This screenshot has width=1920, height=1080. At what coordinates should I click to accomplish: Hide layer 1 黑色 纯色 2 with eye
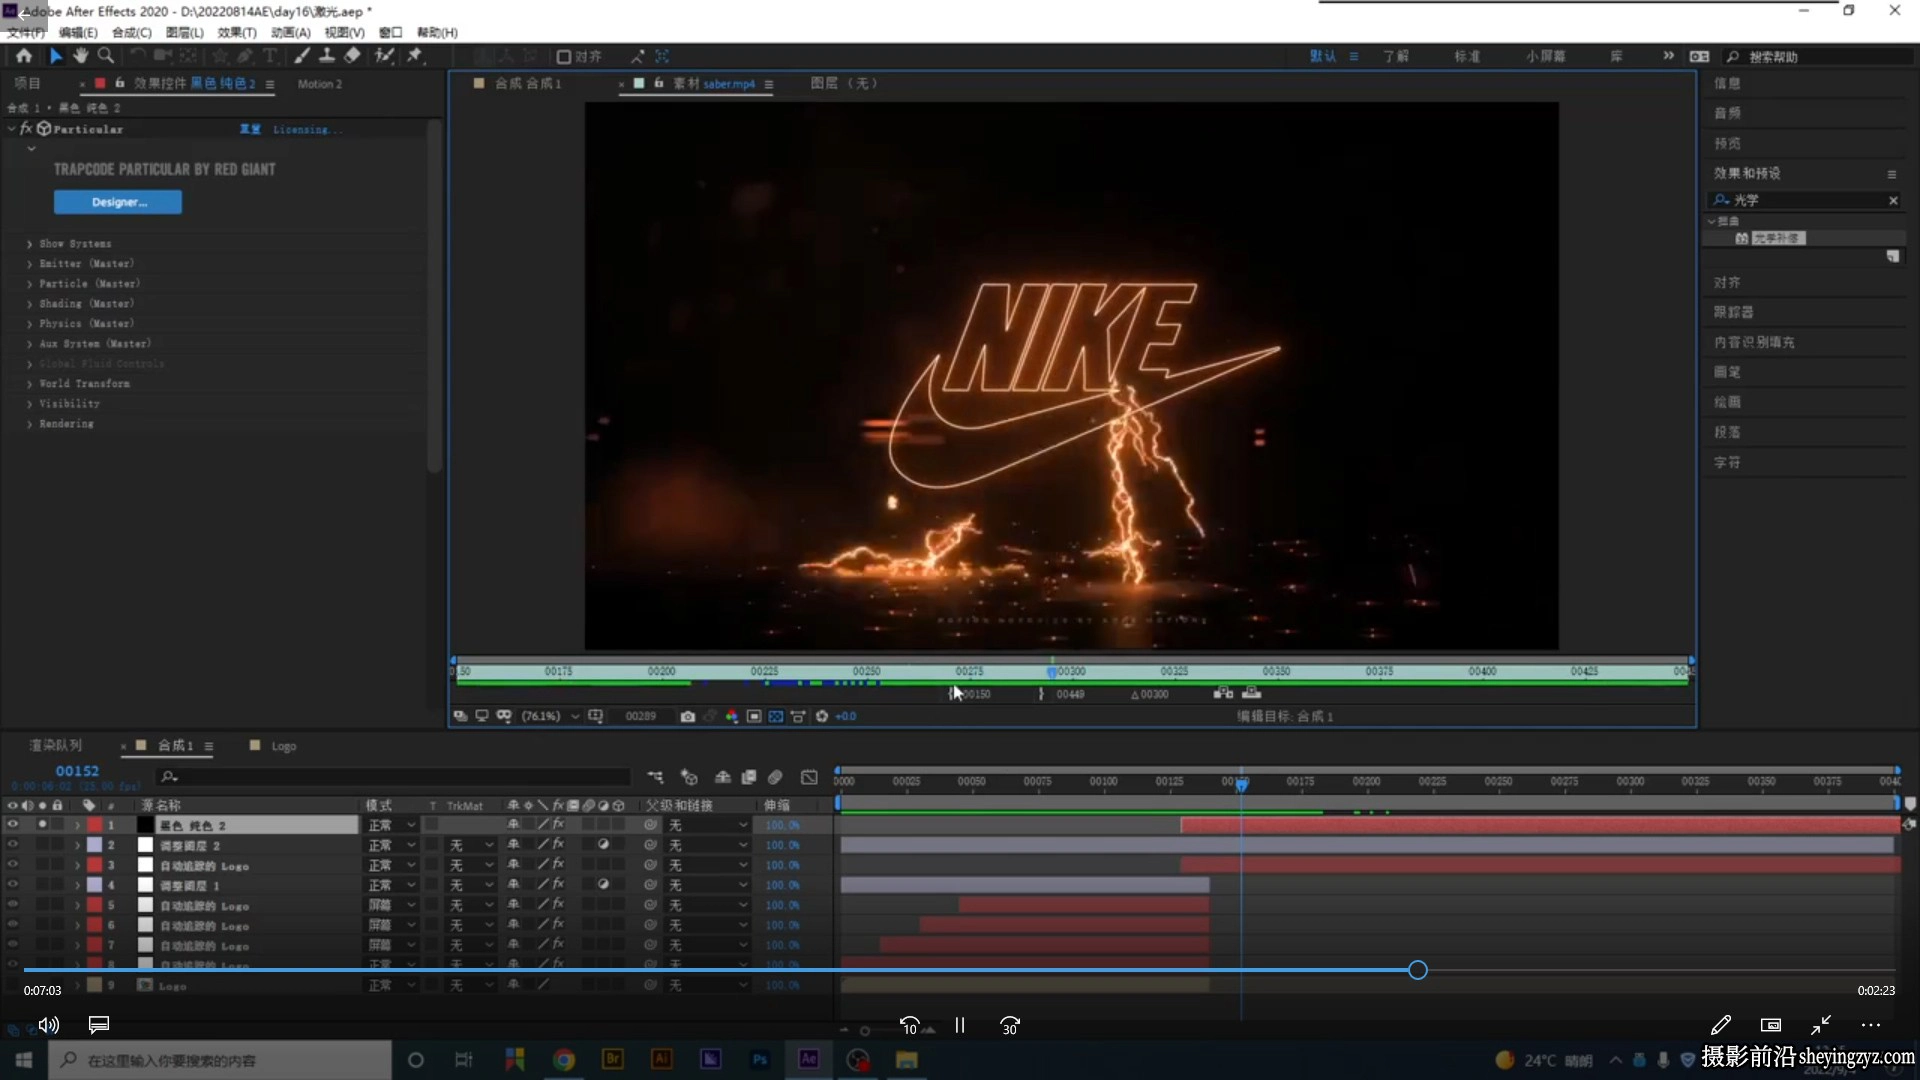[12, 825]
